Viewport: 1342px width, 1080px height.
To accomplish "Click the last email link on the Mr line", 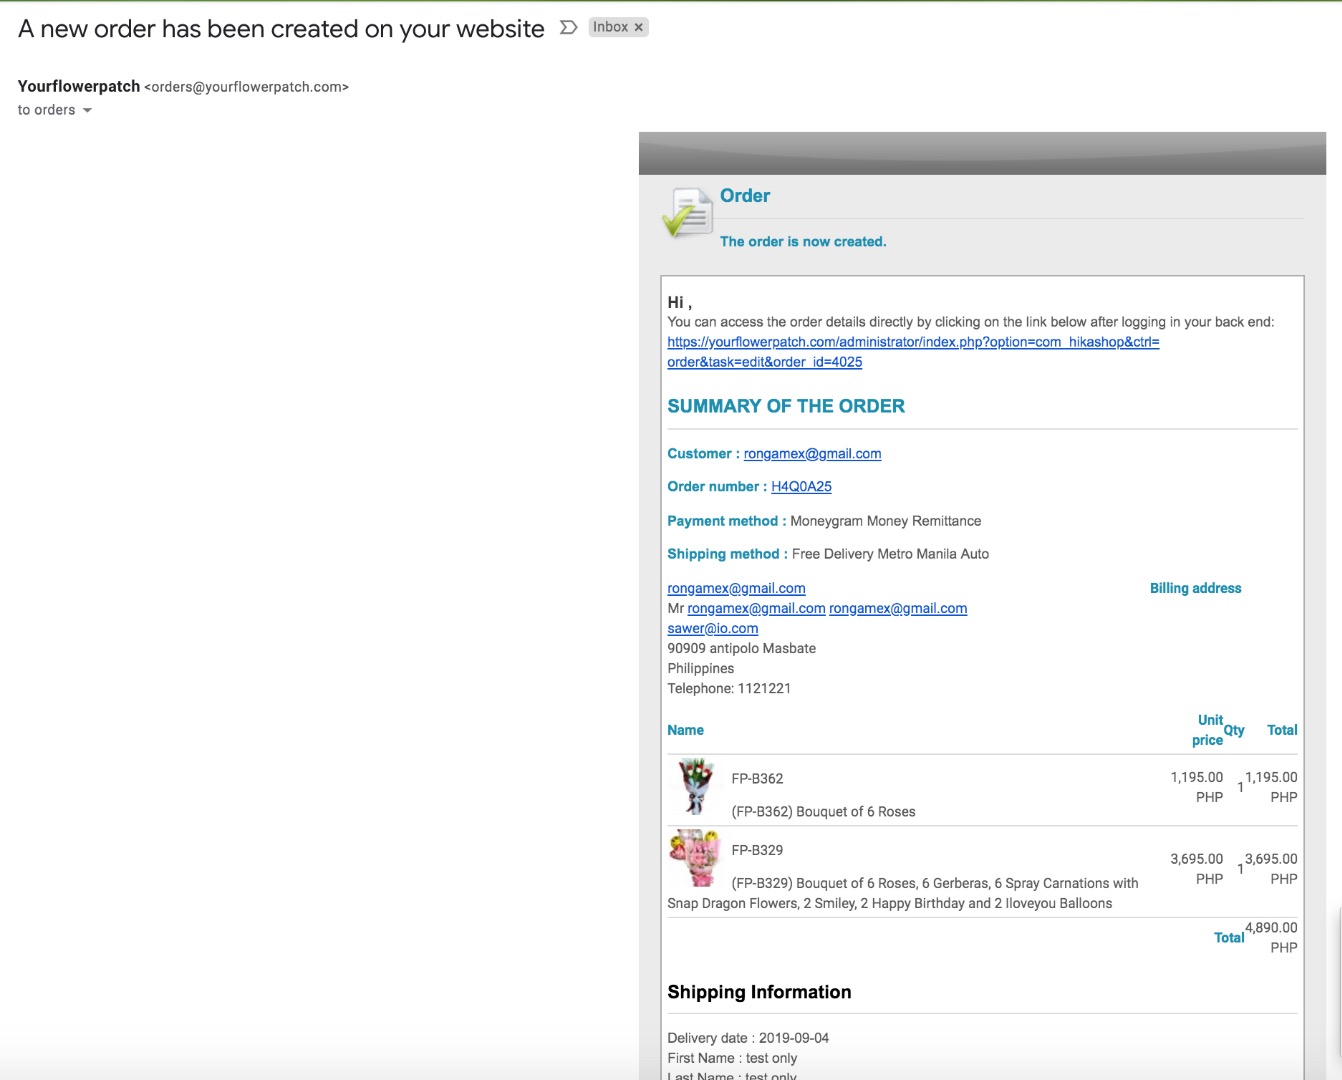I will pos(897,609).
